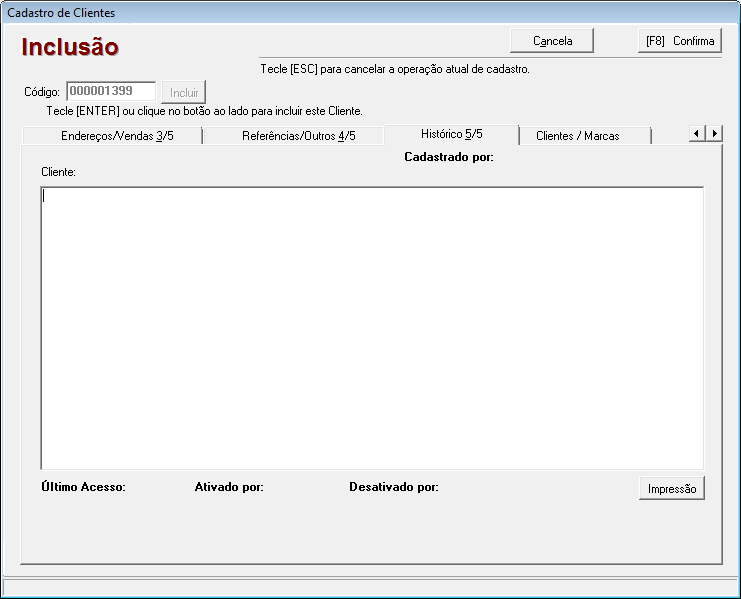Click the Ativado por label
This screenshot has height=599, width=741.
click(228, 488)
